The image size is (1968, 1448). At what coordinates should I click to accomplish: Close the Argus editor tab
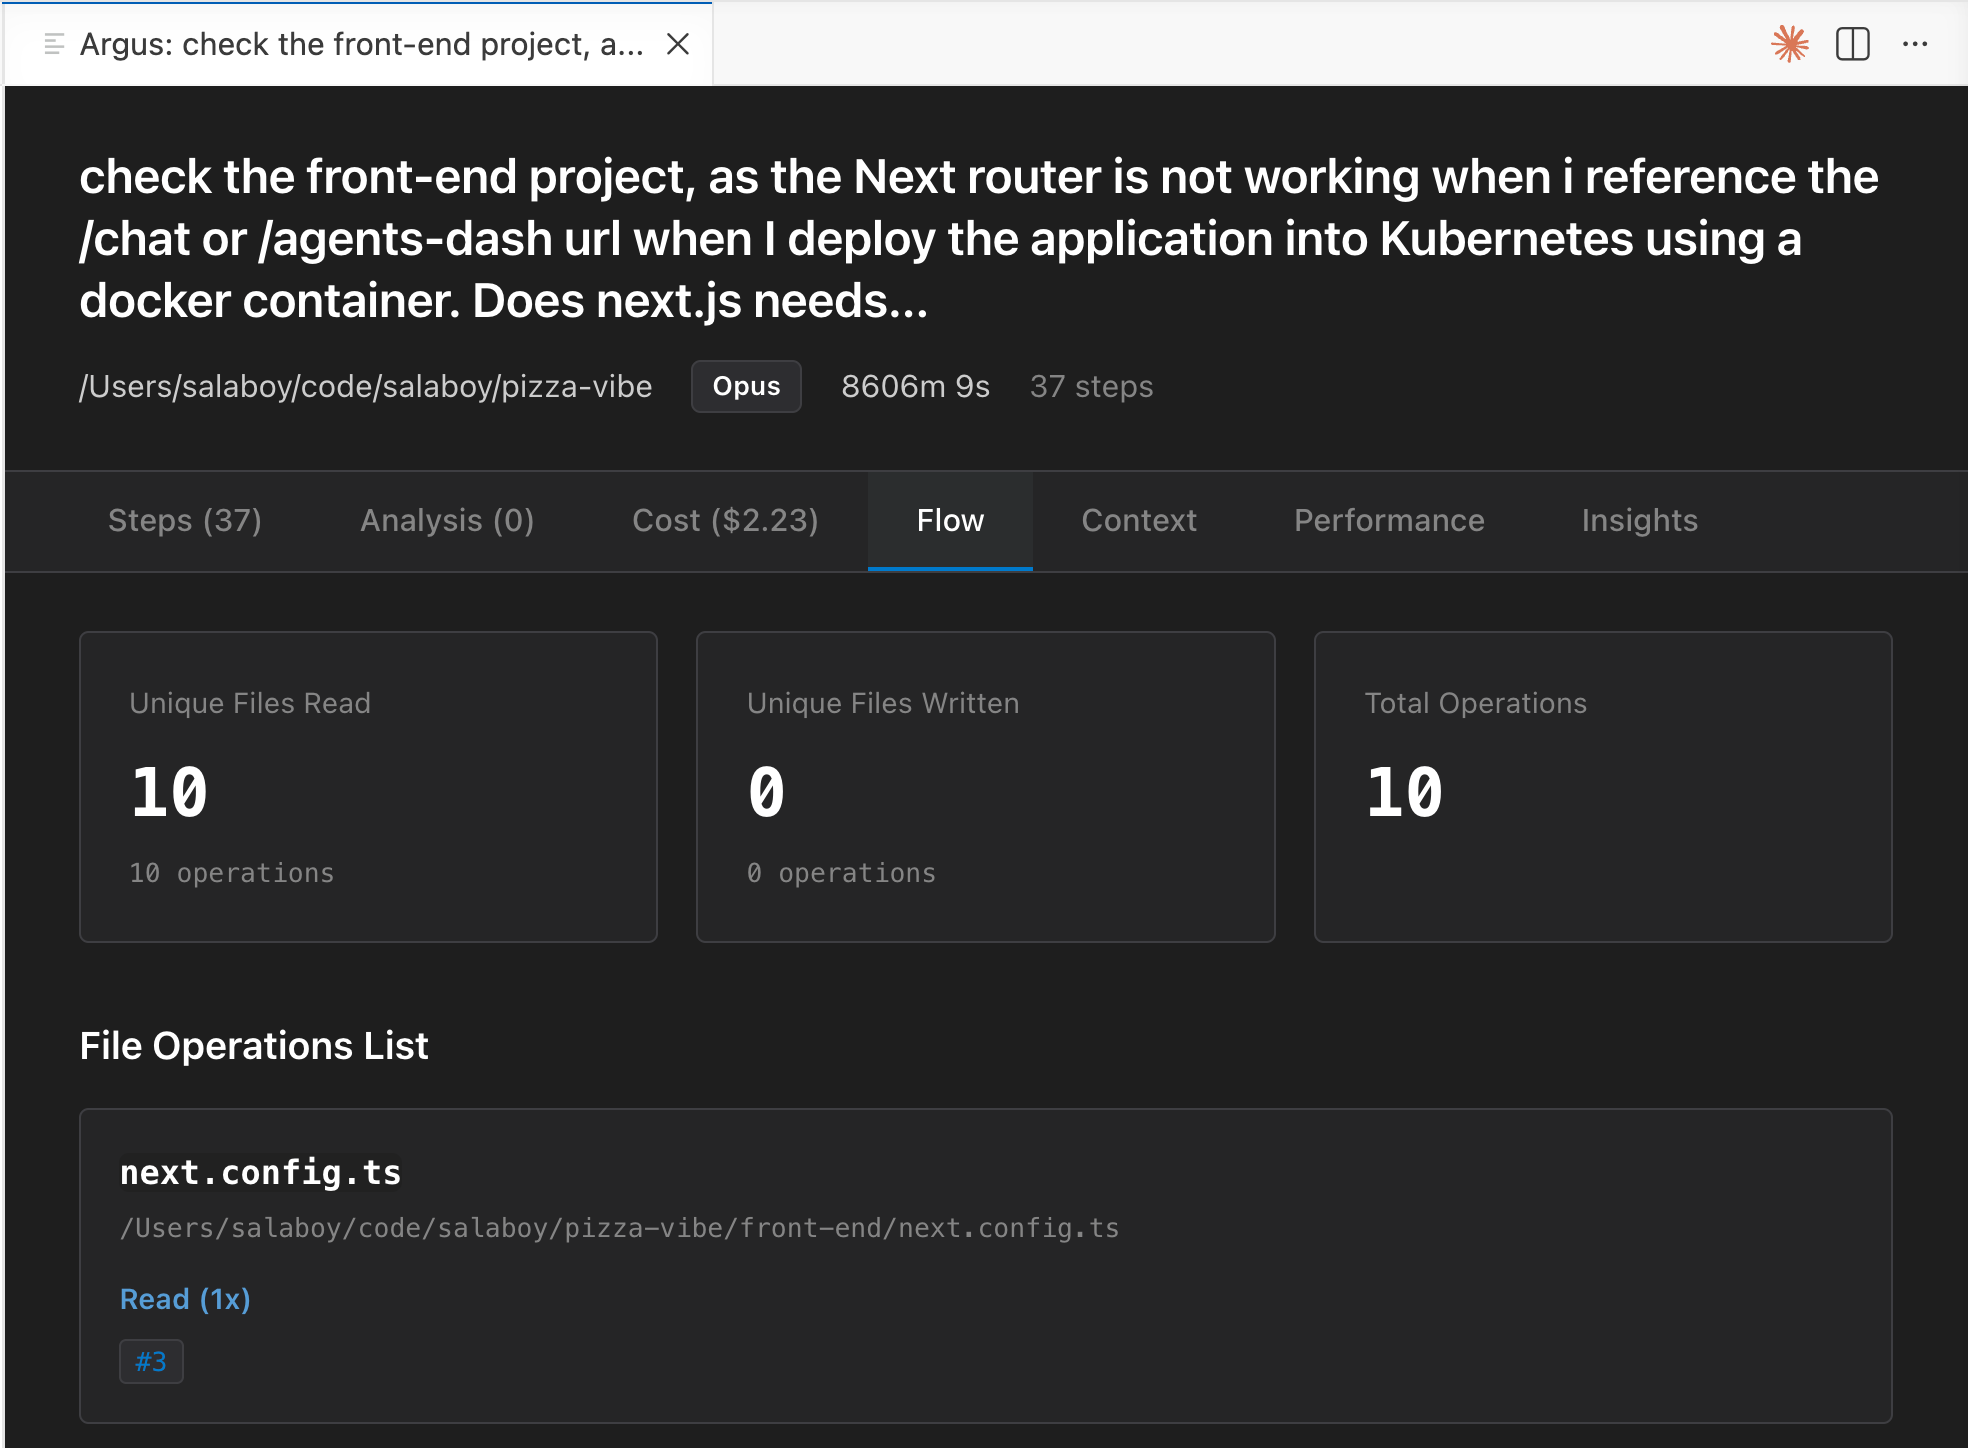click(678, 44)
